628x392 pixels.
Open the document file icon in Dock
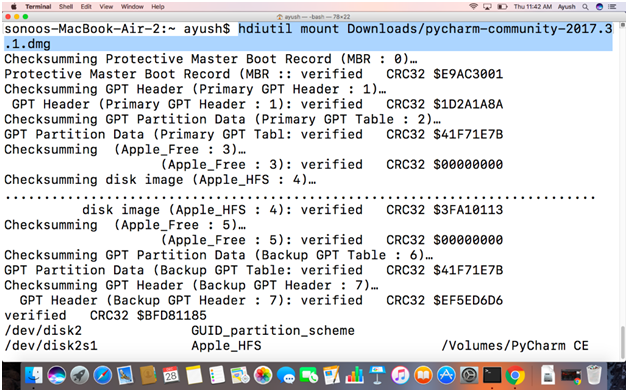[547, 375]
